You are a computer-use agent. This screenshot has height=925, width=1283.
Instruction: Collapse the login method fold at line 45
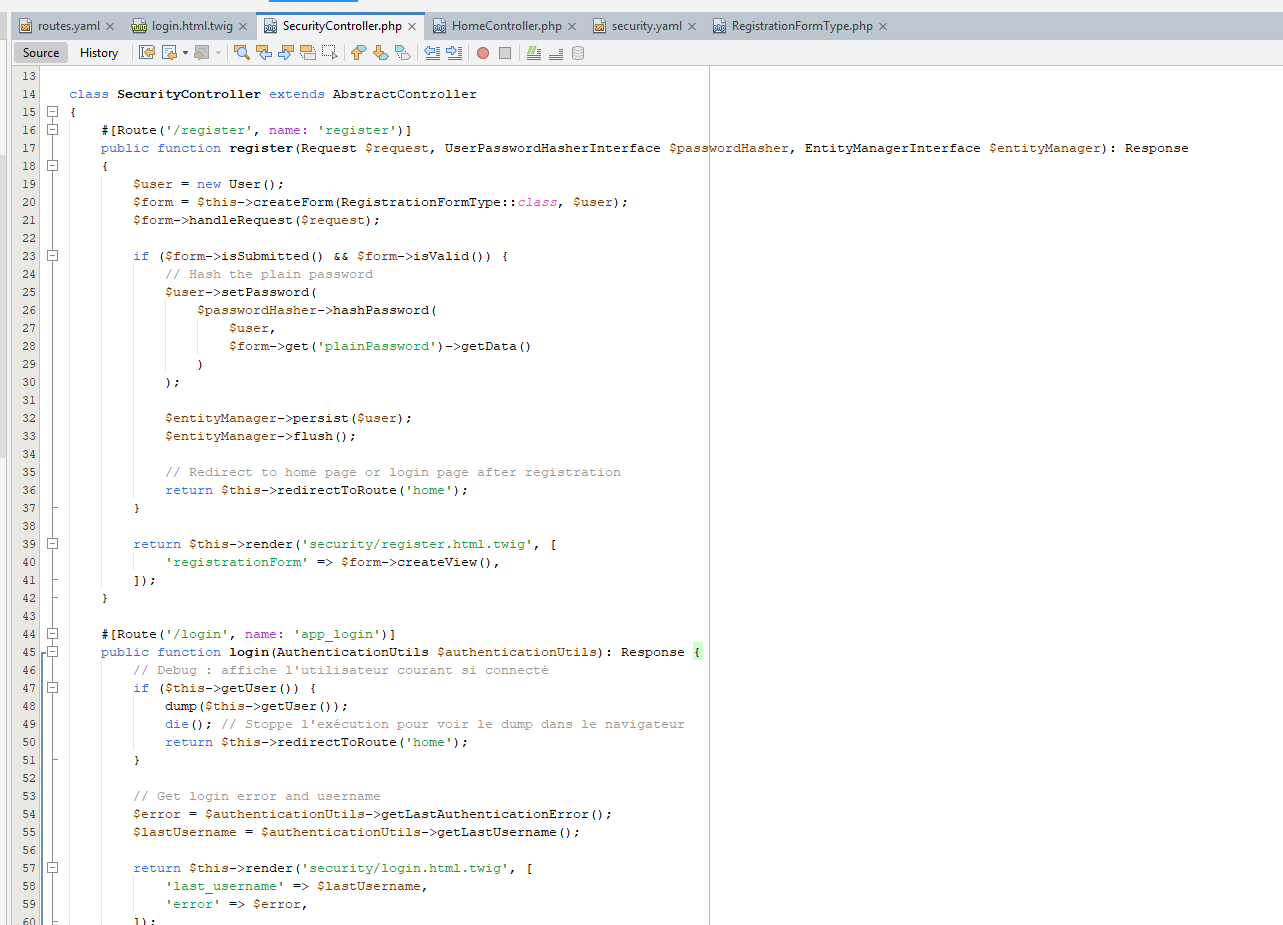[53, 652]
